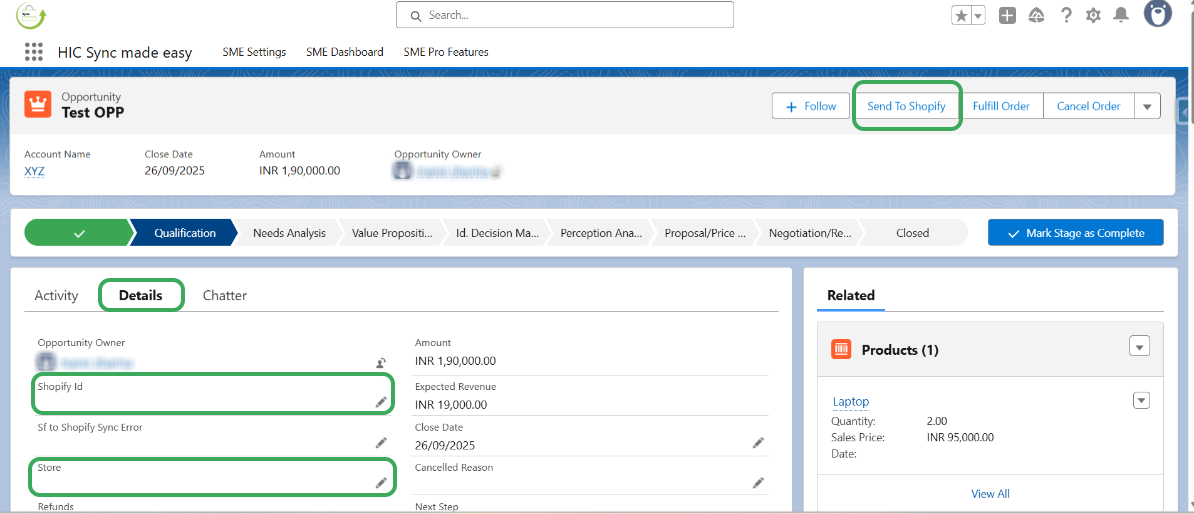Open the App Launcher grid icon

pyautogui.click(x=34, y=52)
